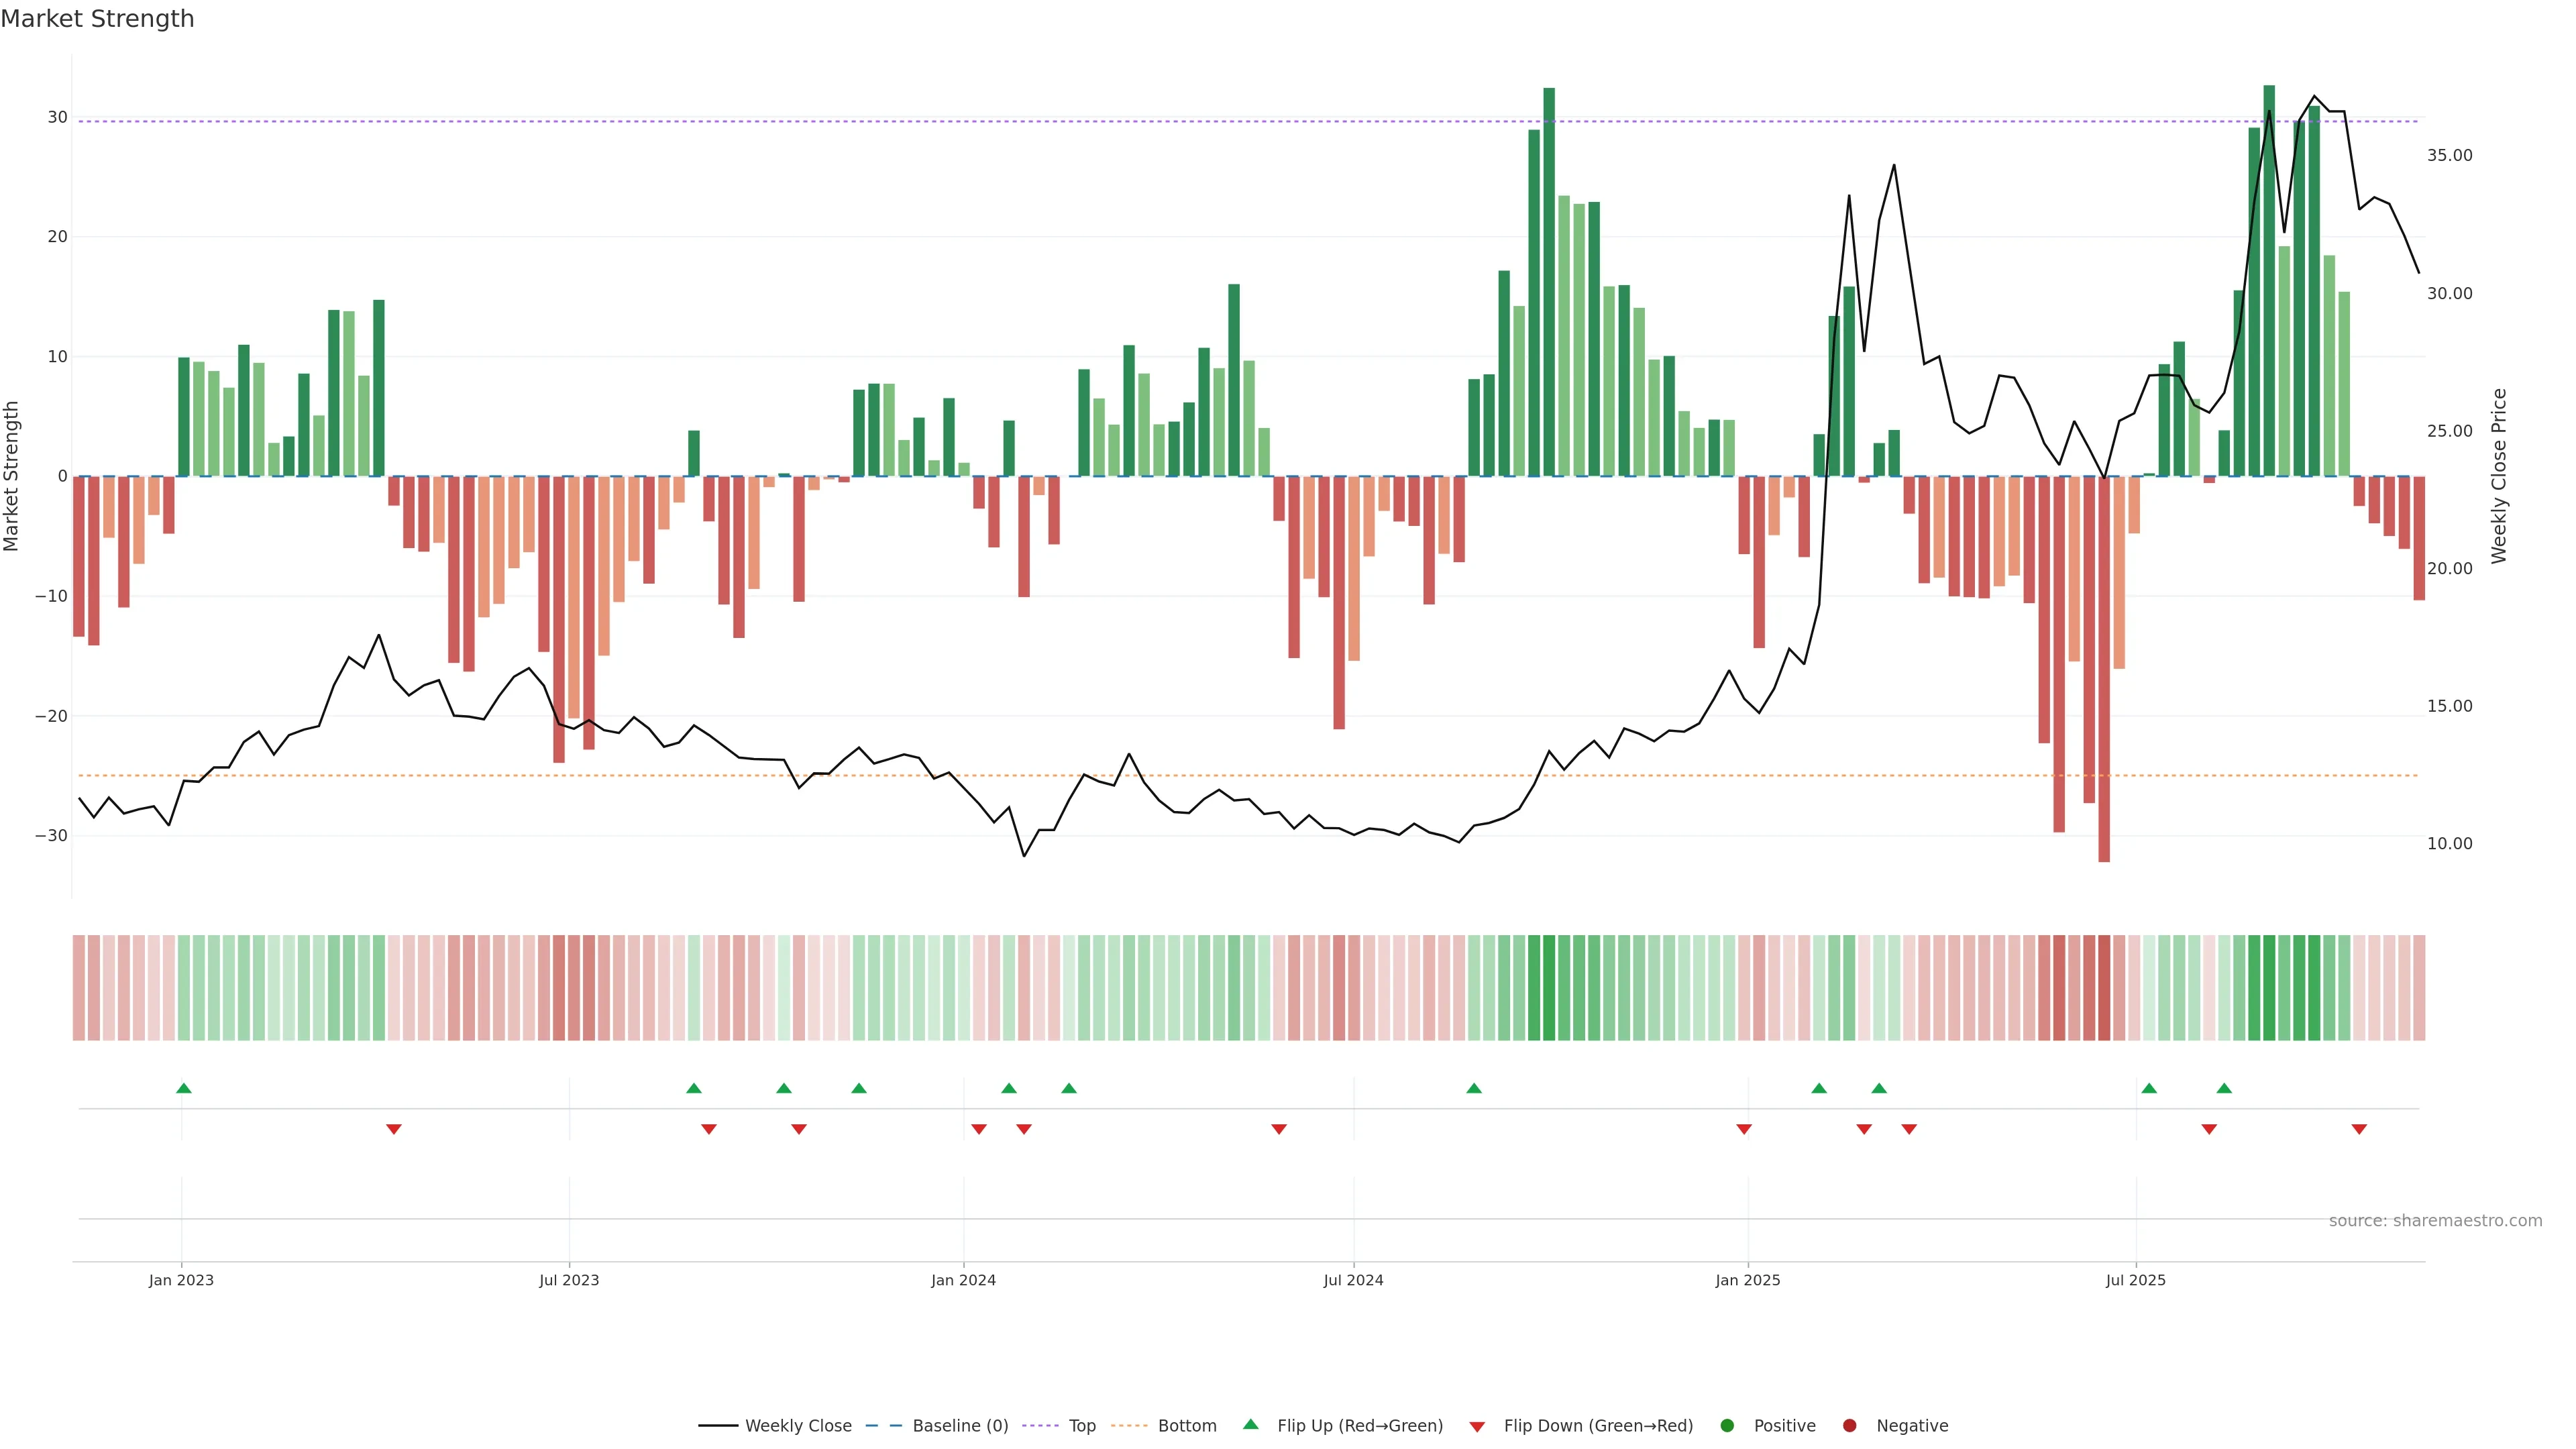The height and width of the screenshot is (1449, 2576).
Task: Click the Market Strength chart title
Action: click(97, 19)
